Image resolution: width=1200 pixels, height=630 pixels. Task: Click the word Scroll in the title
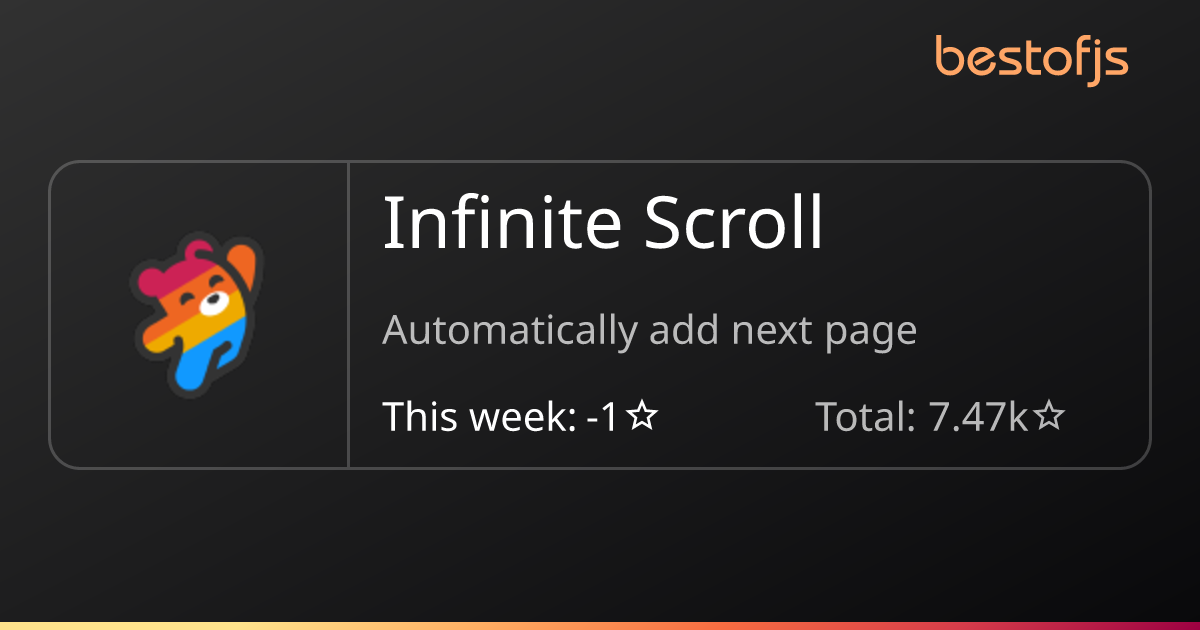tap(720, 223)
